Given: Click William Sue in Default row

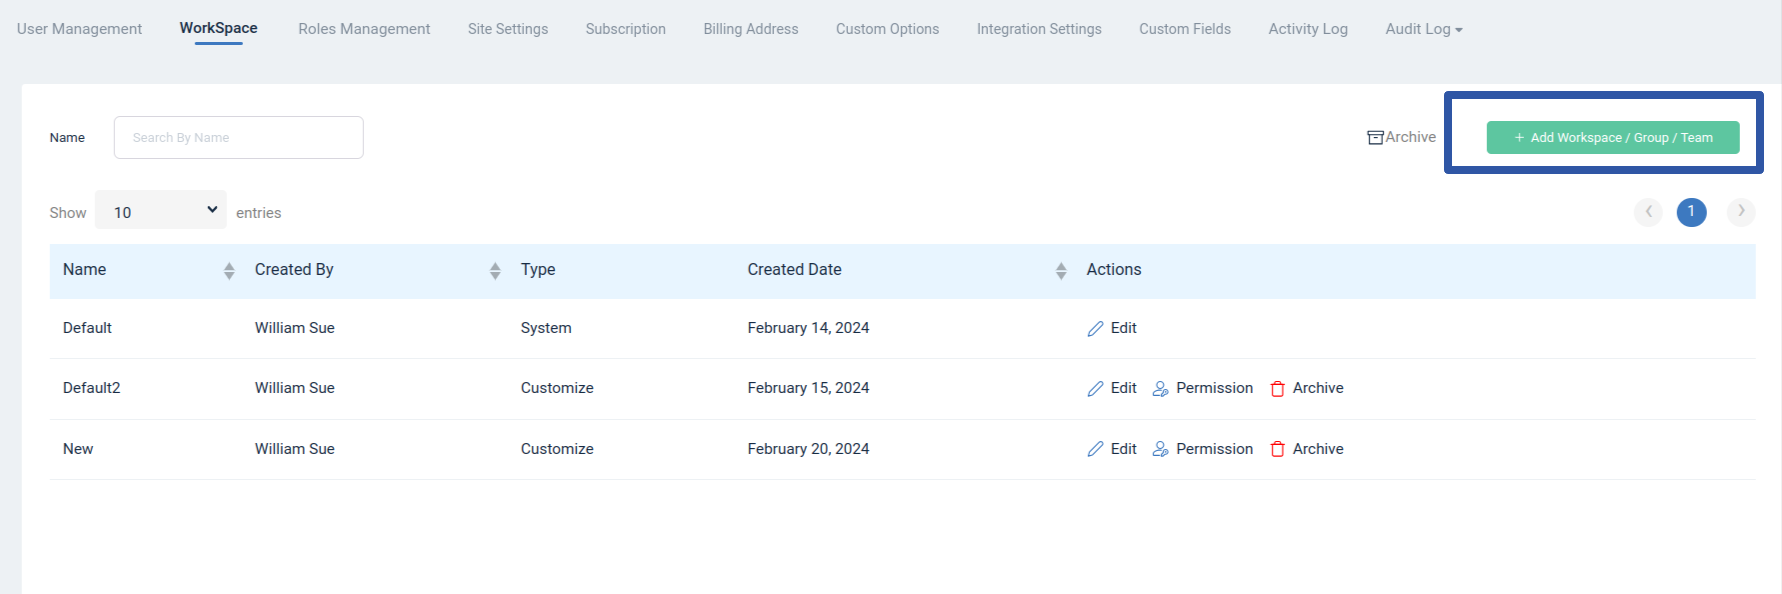Looking at the screenshot, I should click(294, 328).
